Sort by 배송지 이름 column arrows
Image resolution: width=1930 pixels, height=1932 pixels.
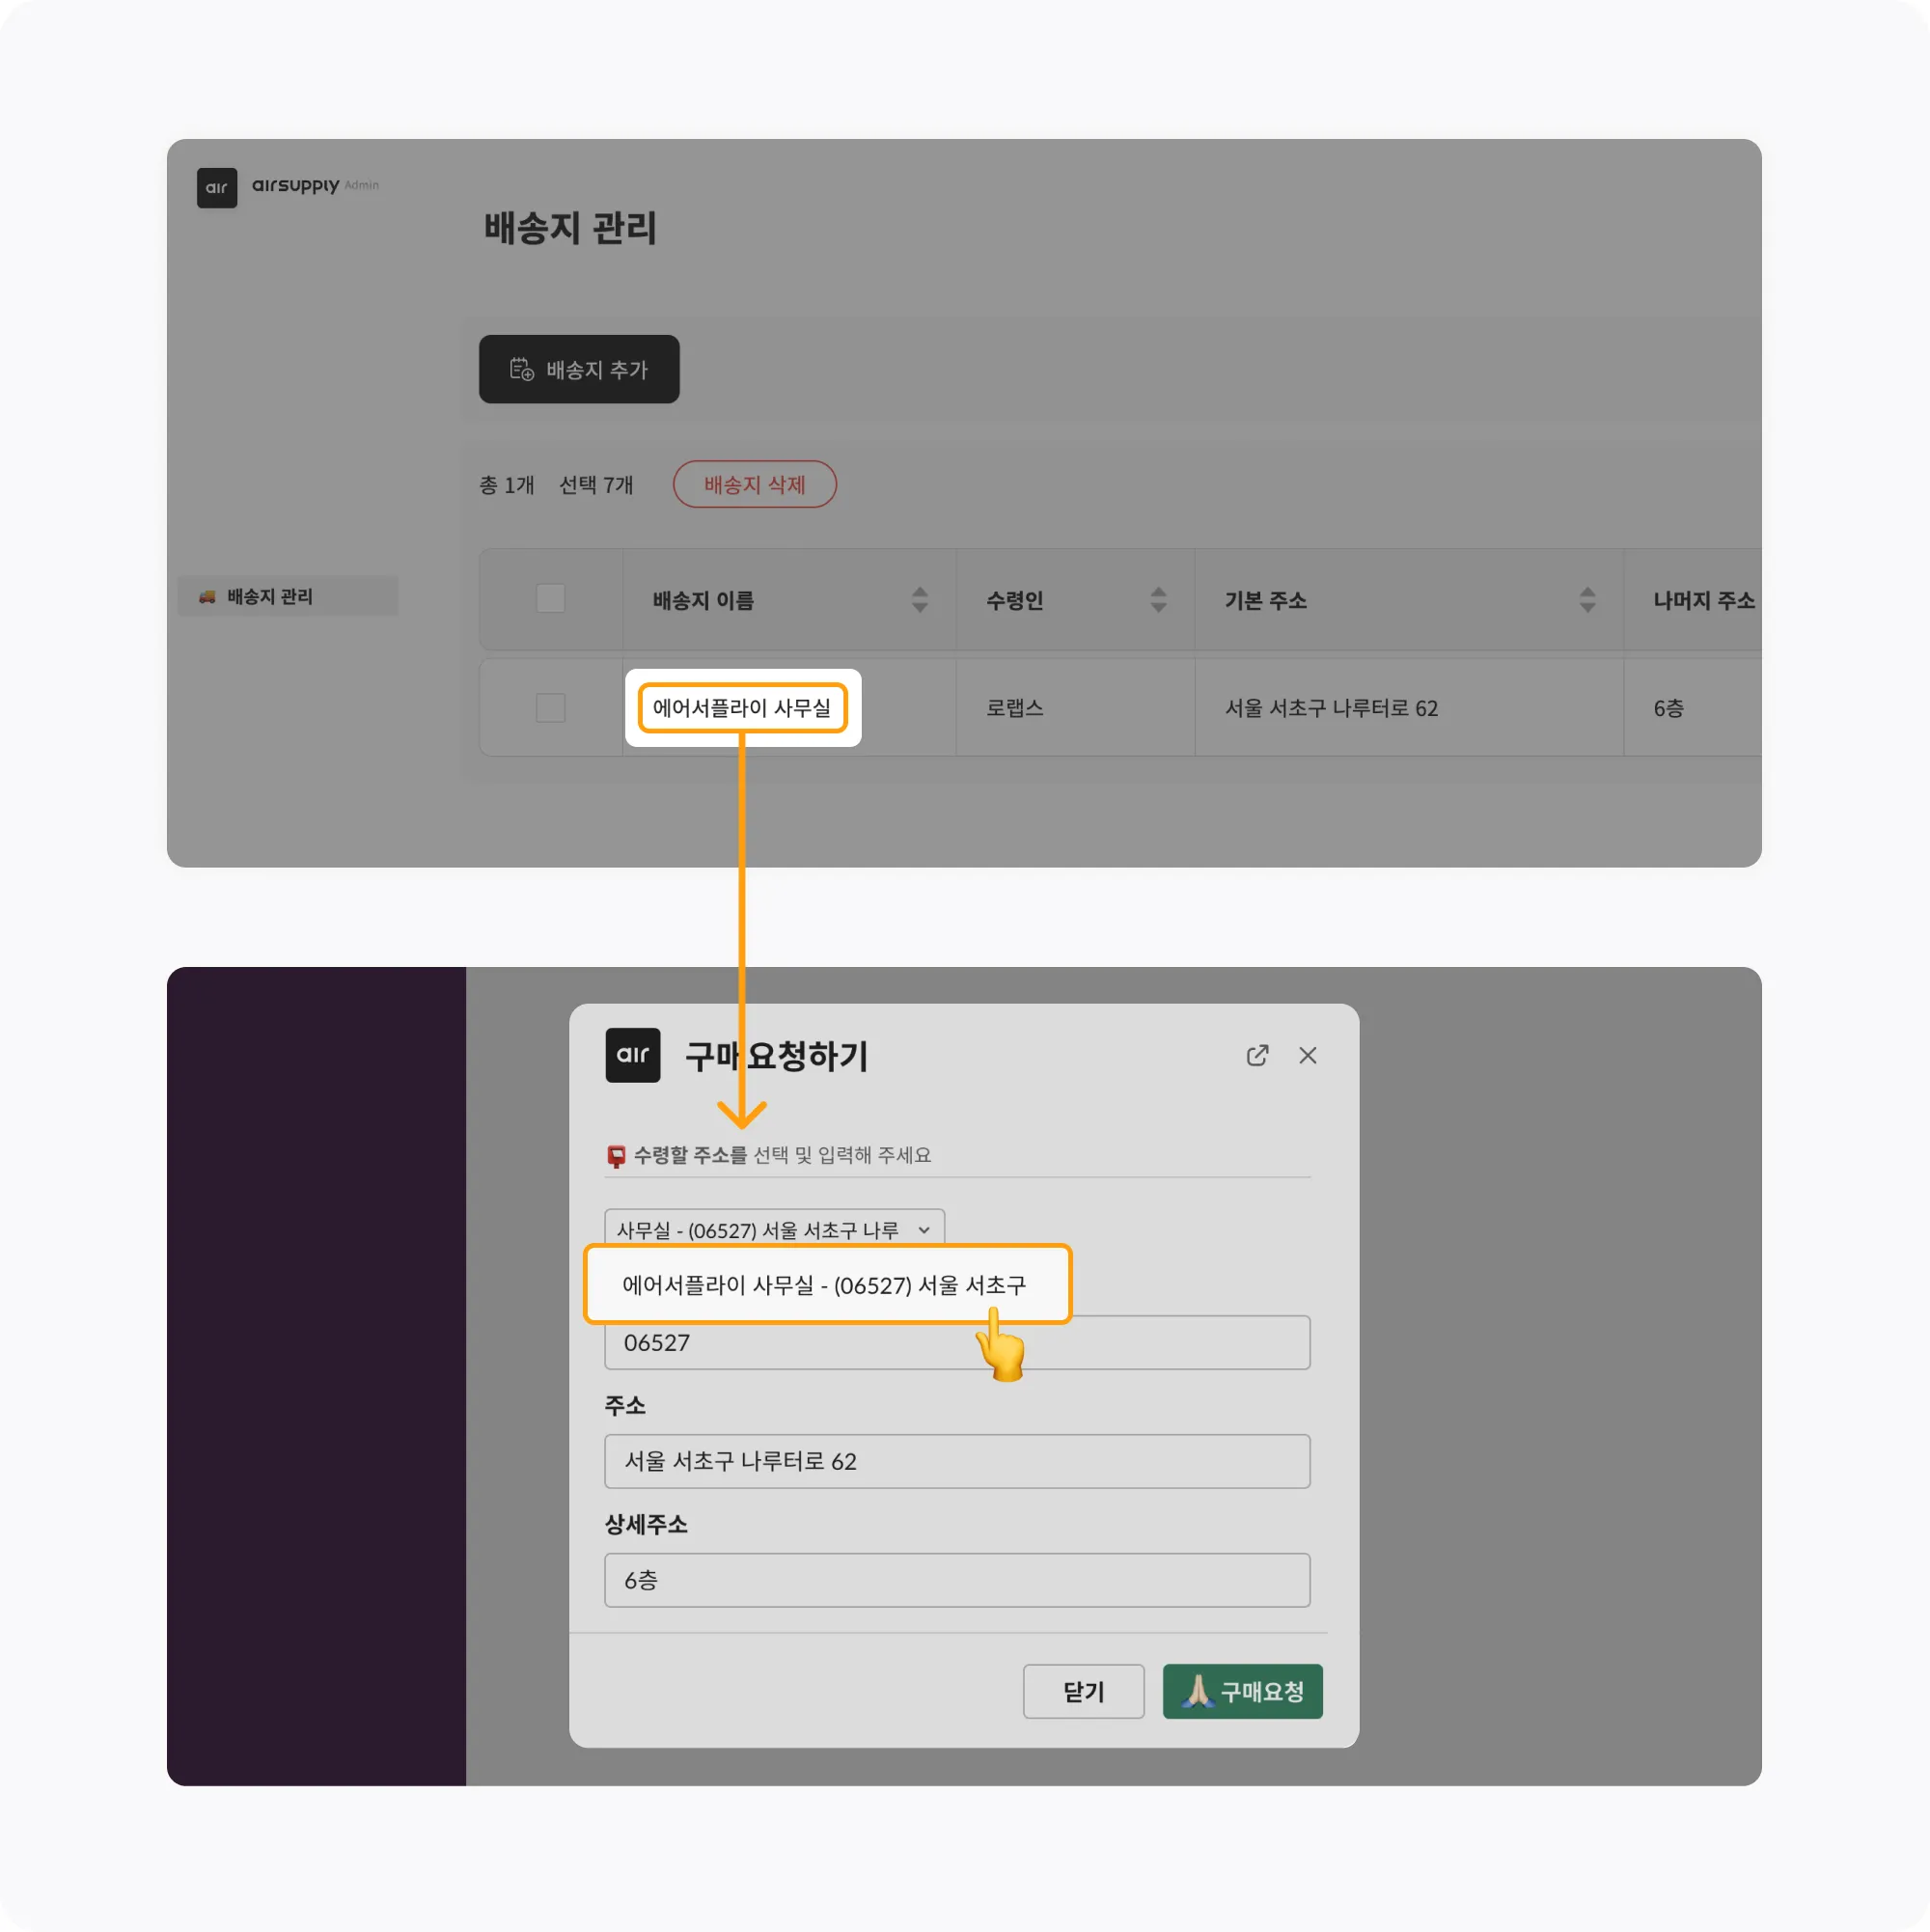click(919, 600)
